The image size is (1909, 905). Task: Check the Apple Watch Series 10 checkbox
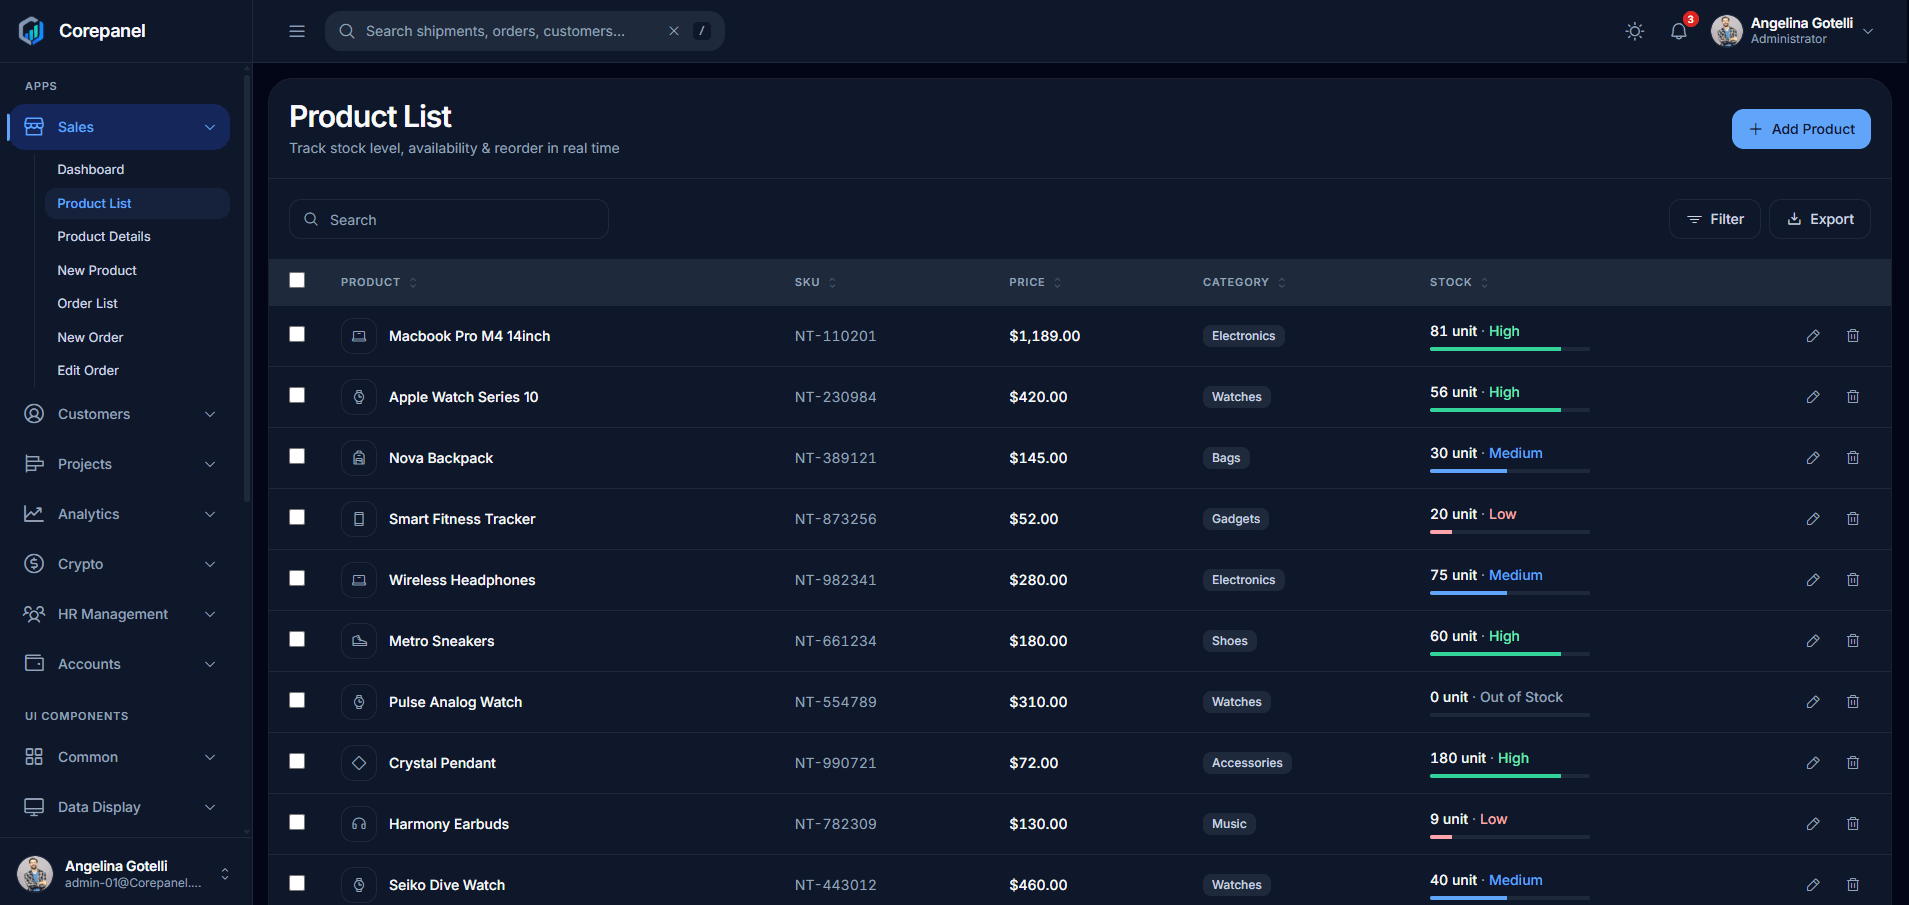(x=297, y=395)
